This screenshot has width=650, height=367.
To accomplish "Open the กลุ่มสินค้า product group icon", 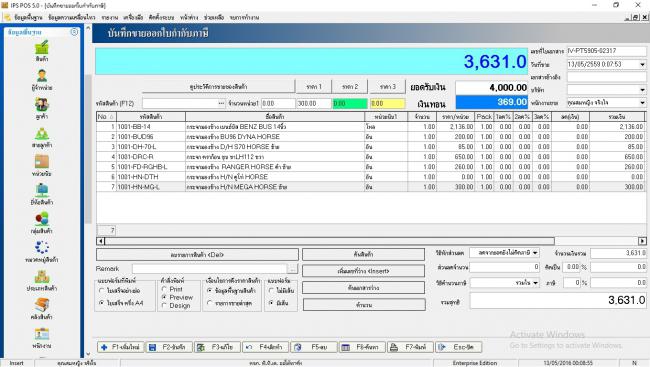I will click(41, 219).
